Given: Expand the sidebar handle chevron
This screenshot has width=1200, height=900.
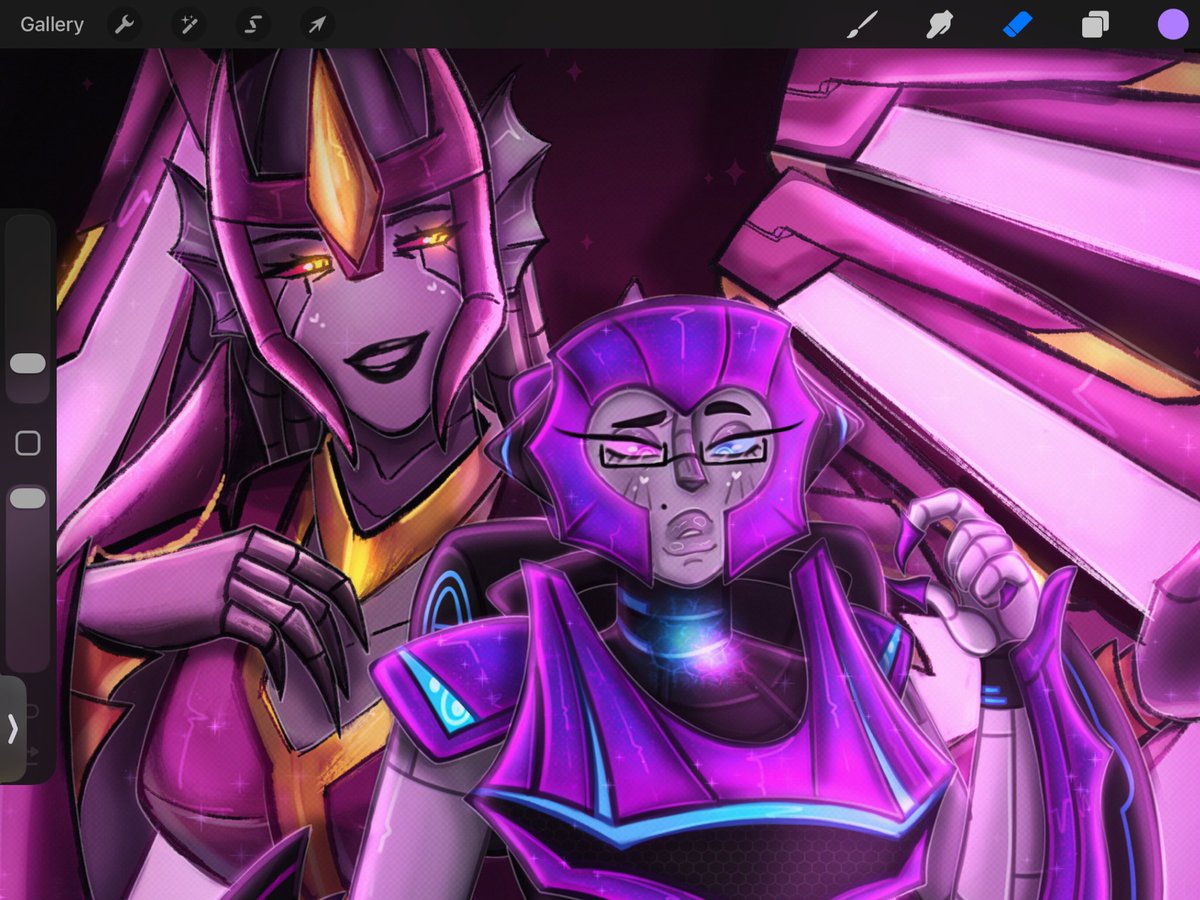Looking at the screenshot, I should 13,729.
